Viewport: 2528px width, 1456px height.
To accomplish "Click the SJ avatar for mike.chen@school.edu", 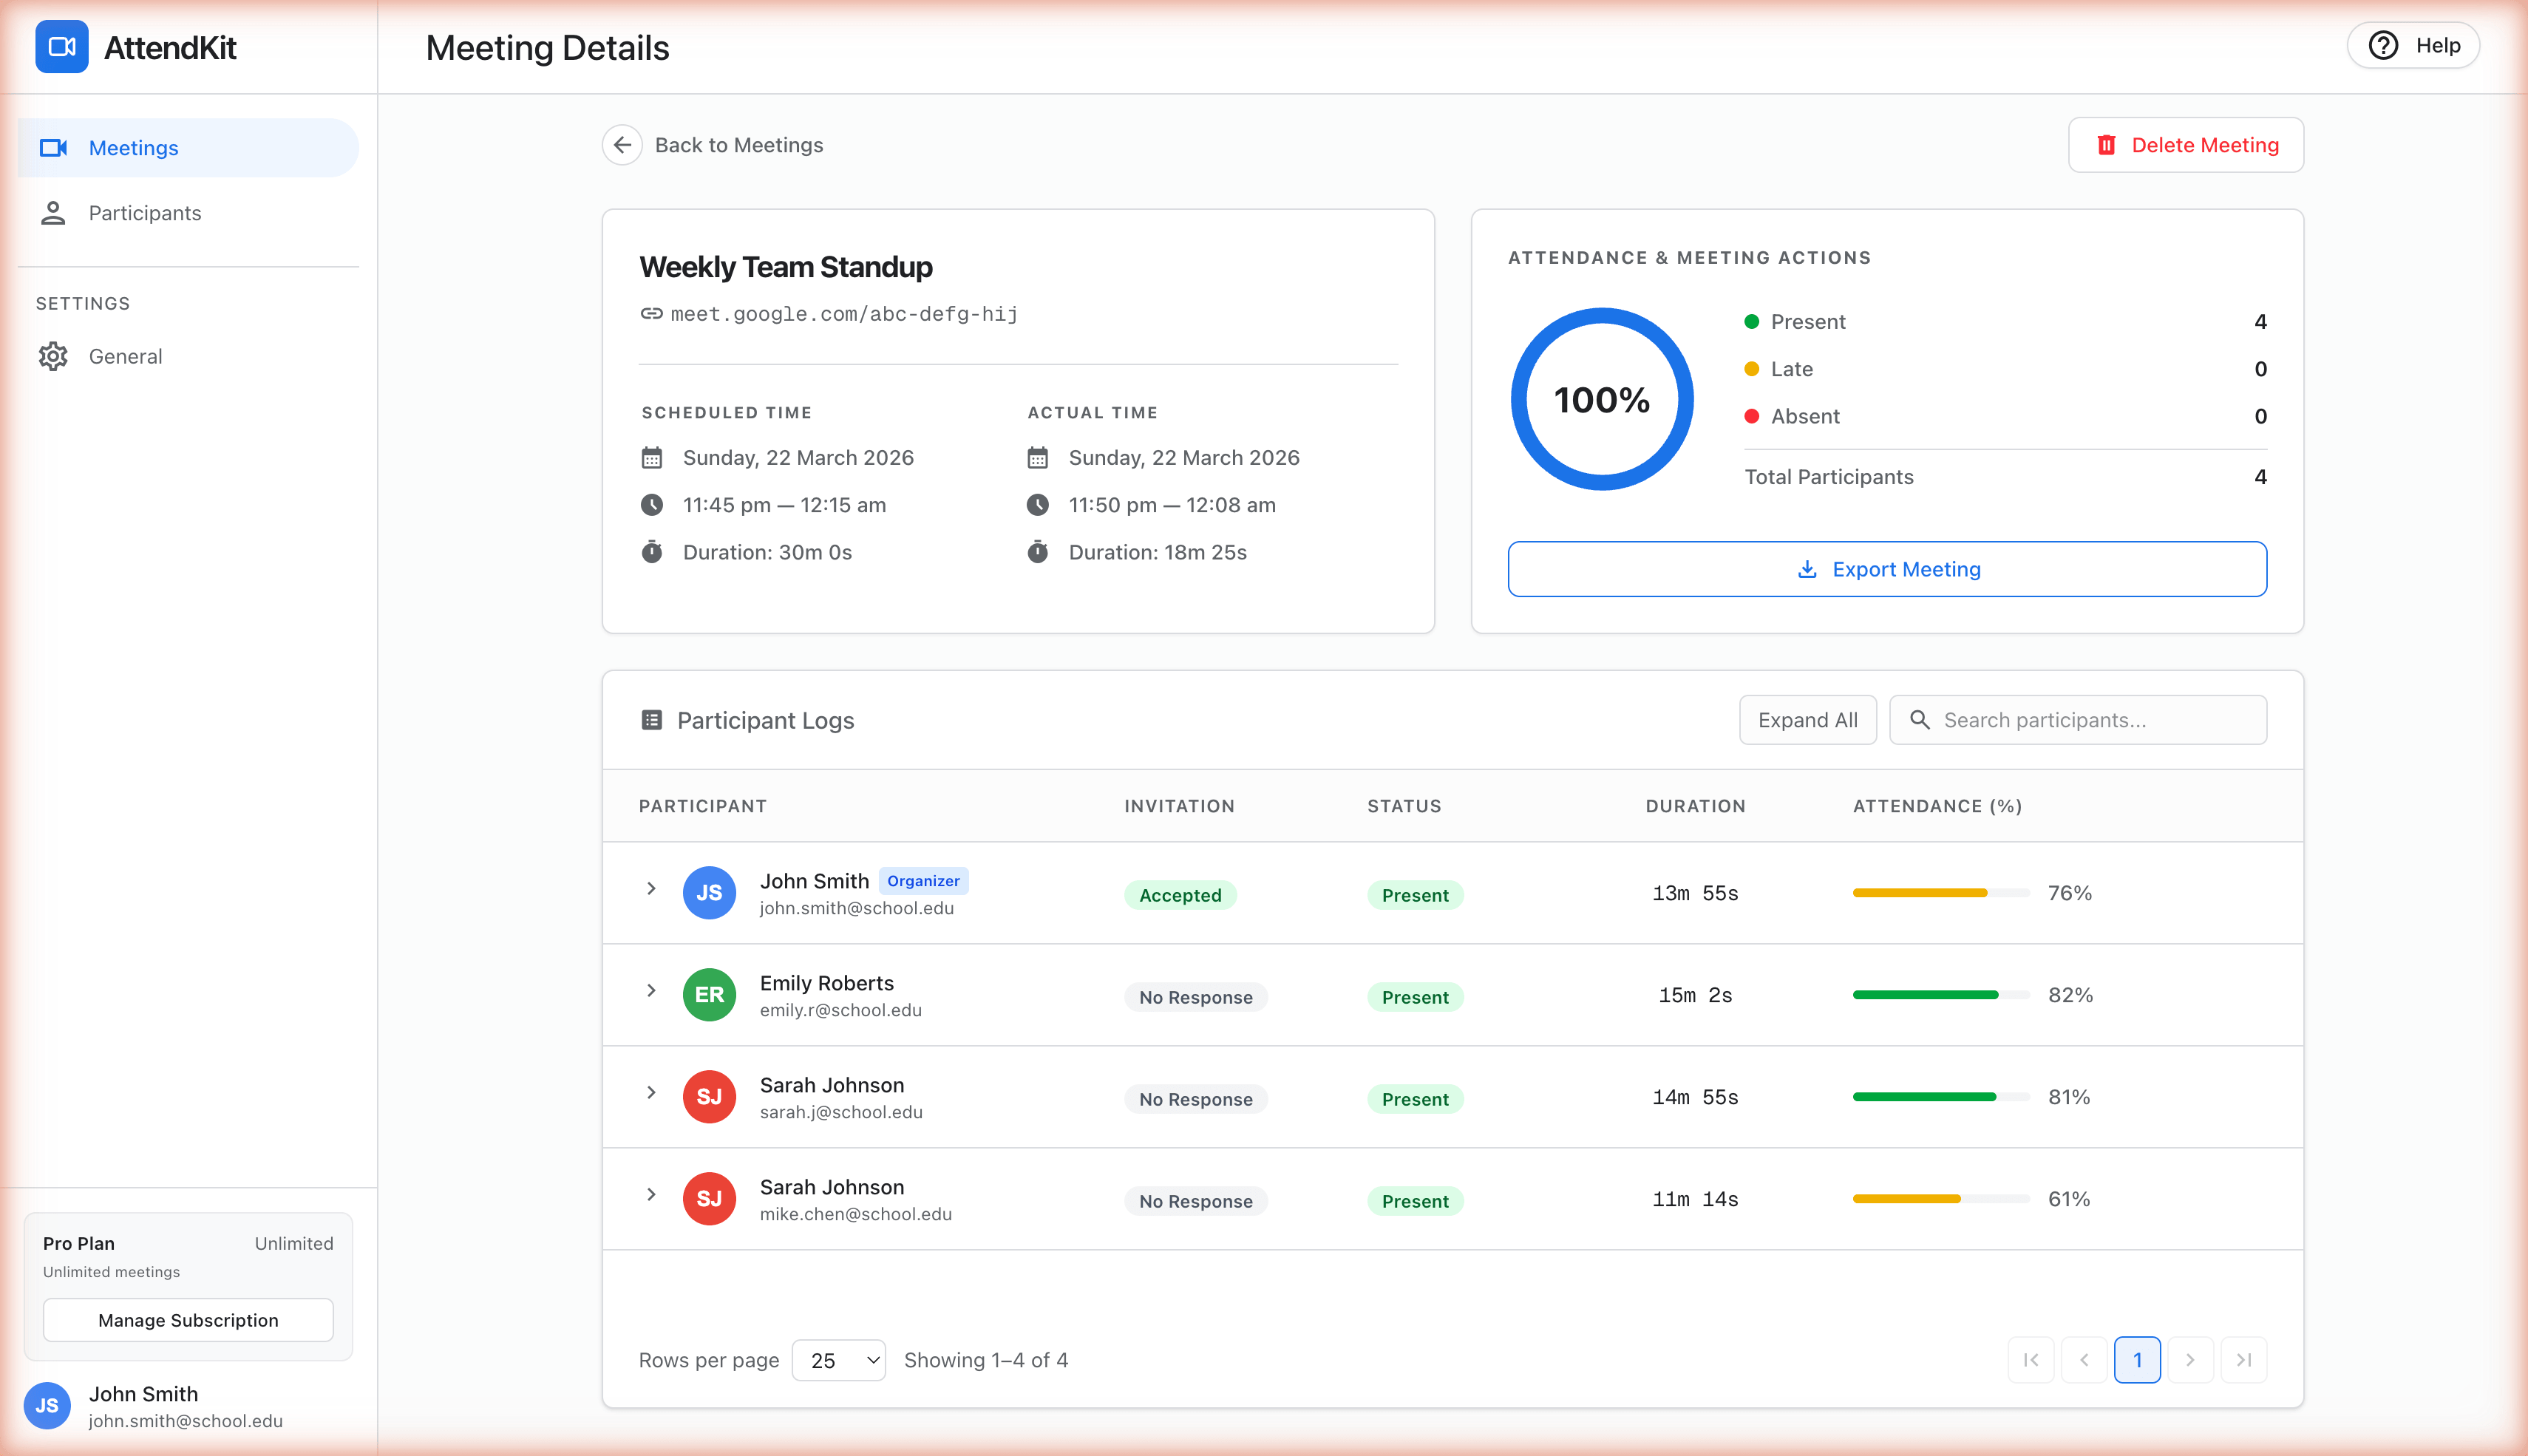I will click(709, 1199).
